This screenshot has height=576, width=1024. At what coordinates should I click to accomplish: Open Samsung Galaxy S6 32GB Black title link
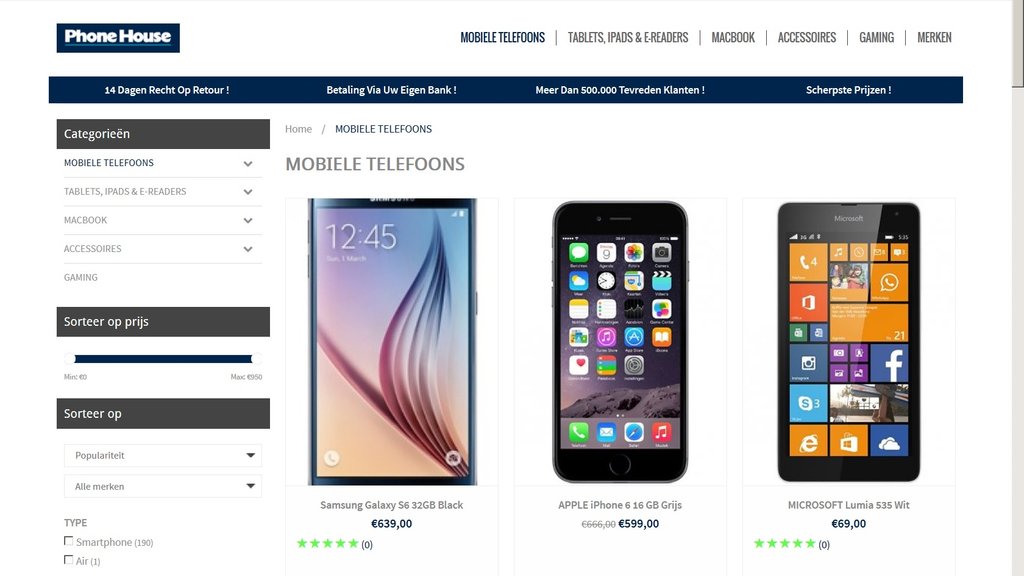point(392,505)
